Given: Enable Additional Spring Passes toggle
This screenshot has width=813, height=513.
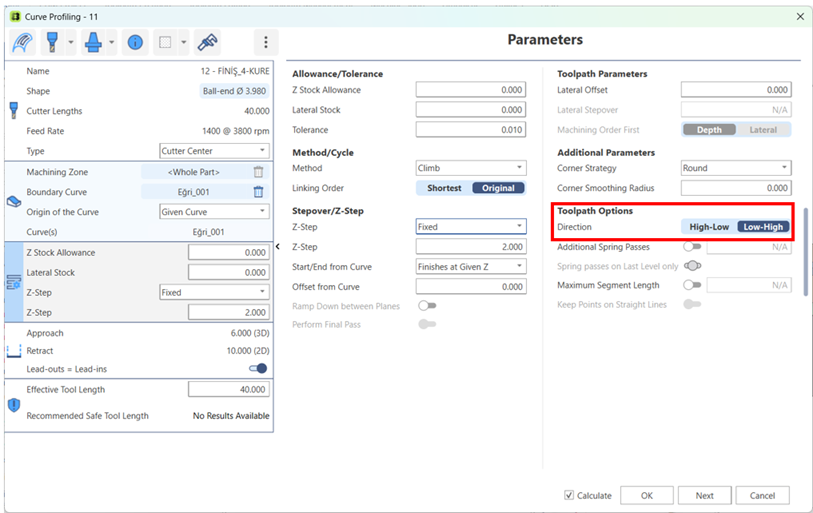Looking at the screenshot, I should [692, 246].
